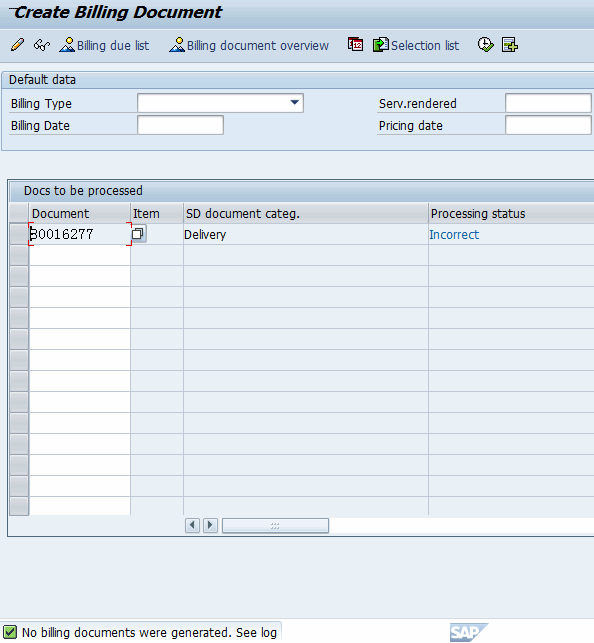
Task: Click the table with plus icon
Action: pos(510,45)
